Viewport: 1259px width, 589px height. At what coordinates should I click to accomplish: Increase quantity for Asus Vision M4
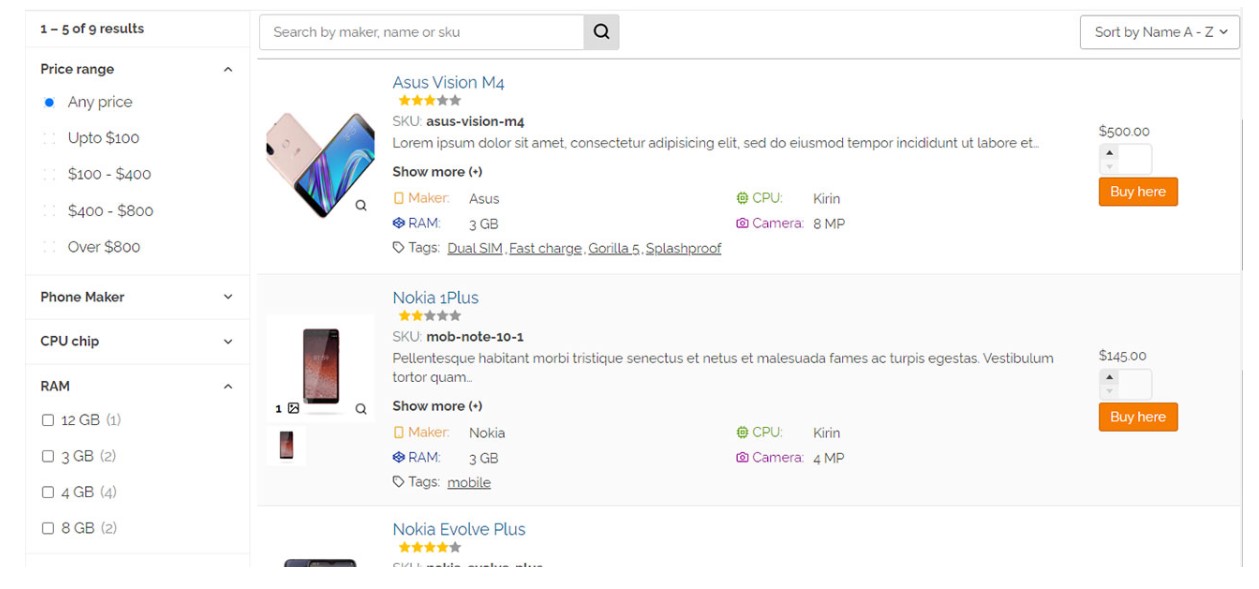point(1109,153)
